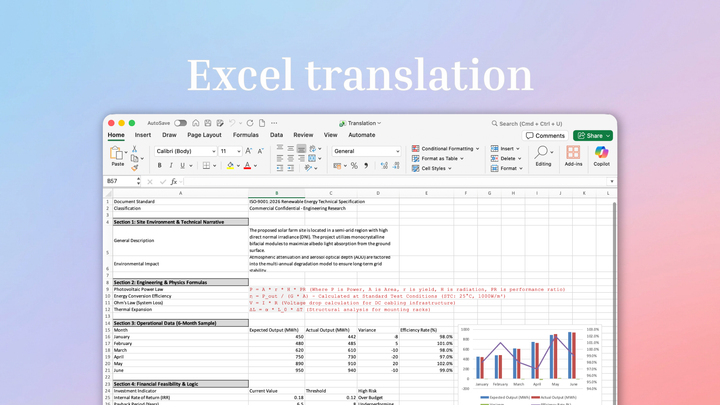Click the Decrease Decimal icon
This screenshot has width=720, height=405.
(x=396, y=166)
